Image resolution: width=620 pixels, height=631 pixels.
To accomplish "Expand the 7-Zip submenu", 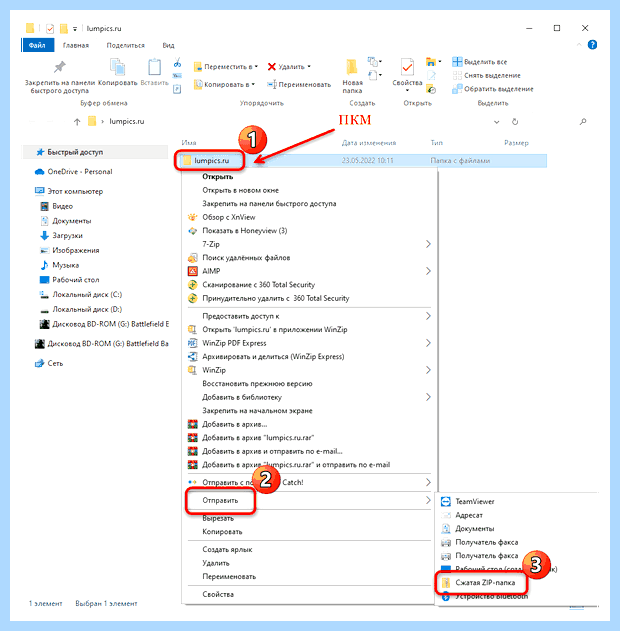I will pyautogui.click(x=309, y=244).
